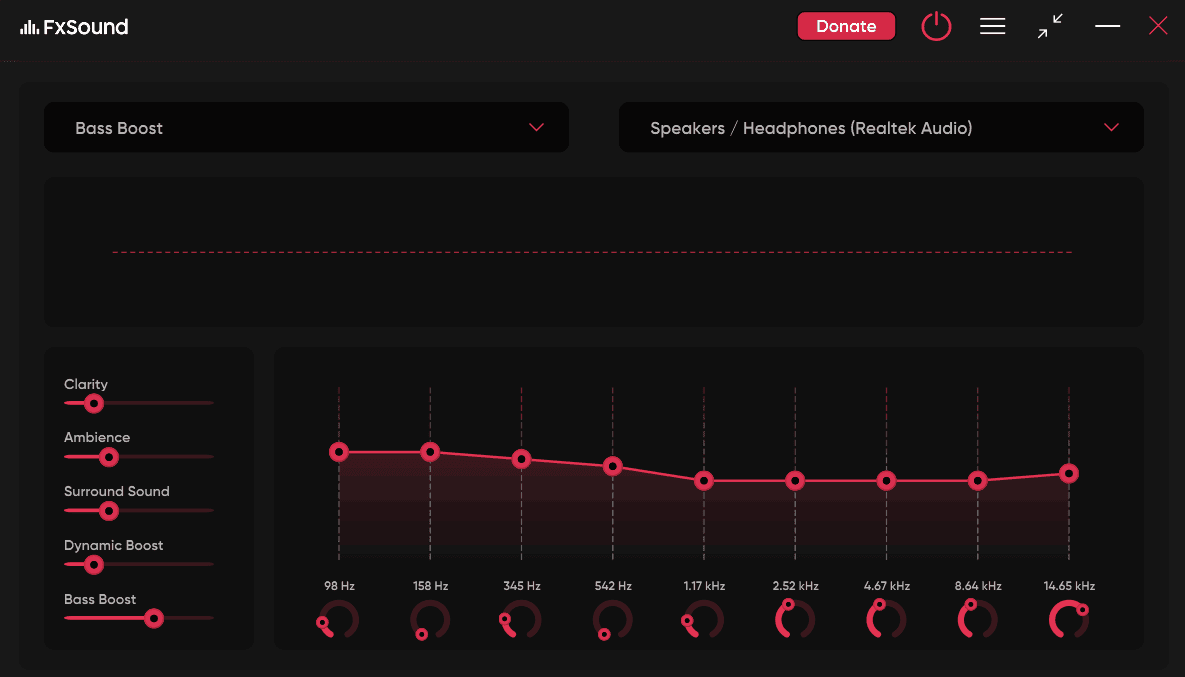Click the 14.65 kHz frequency knob
This screenshot has width=1185, height=677.
click(x=1069, y=620)
